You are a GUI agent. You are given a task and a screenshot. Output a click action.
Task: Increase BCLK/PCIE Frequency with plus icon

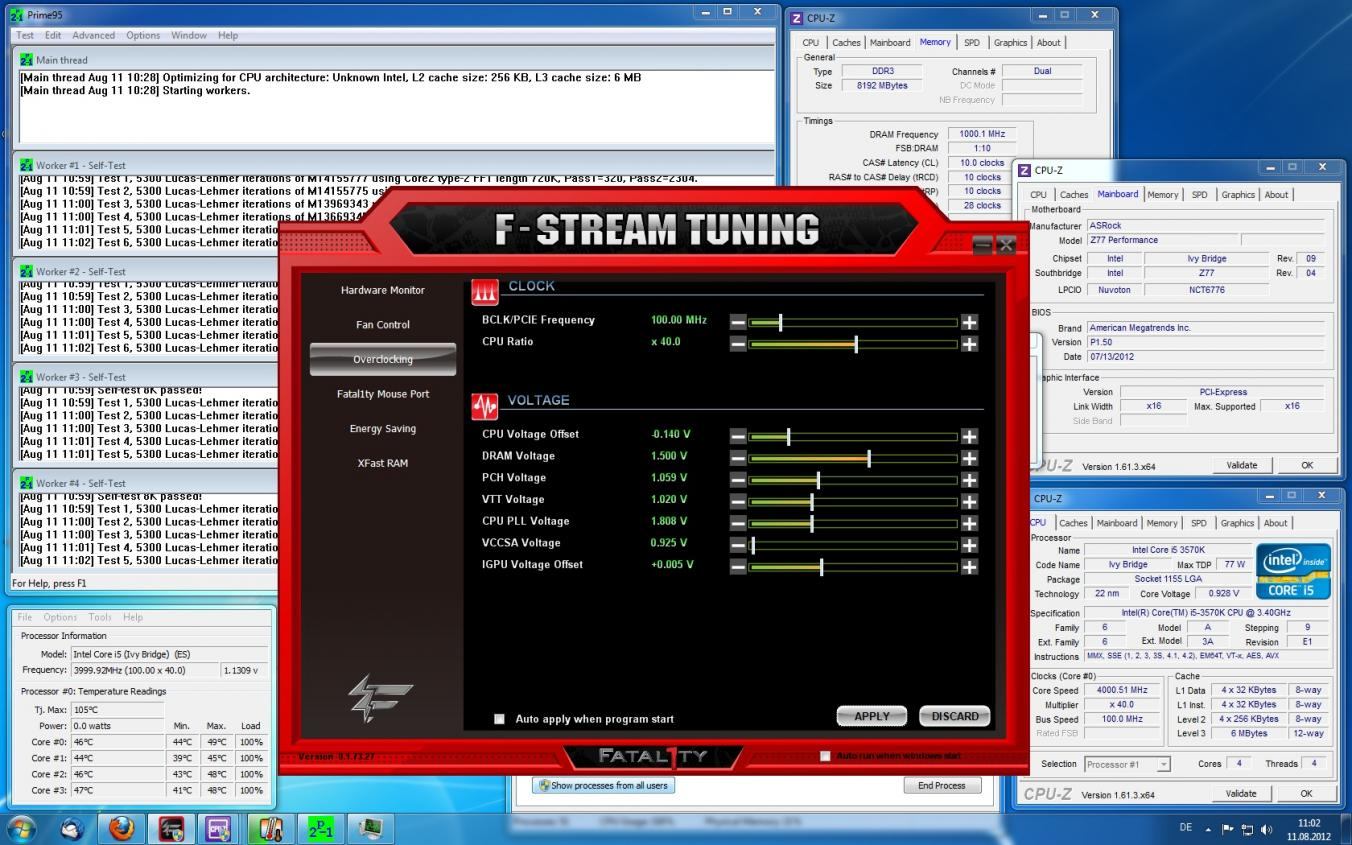[969, 322]
